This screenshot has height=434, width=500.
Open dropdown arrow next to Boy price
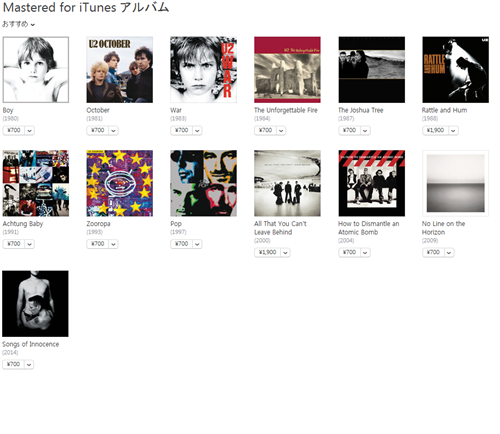29,130
